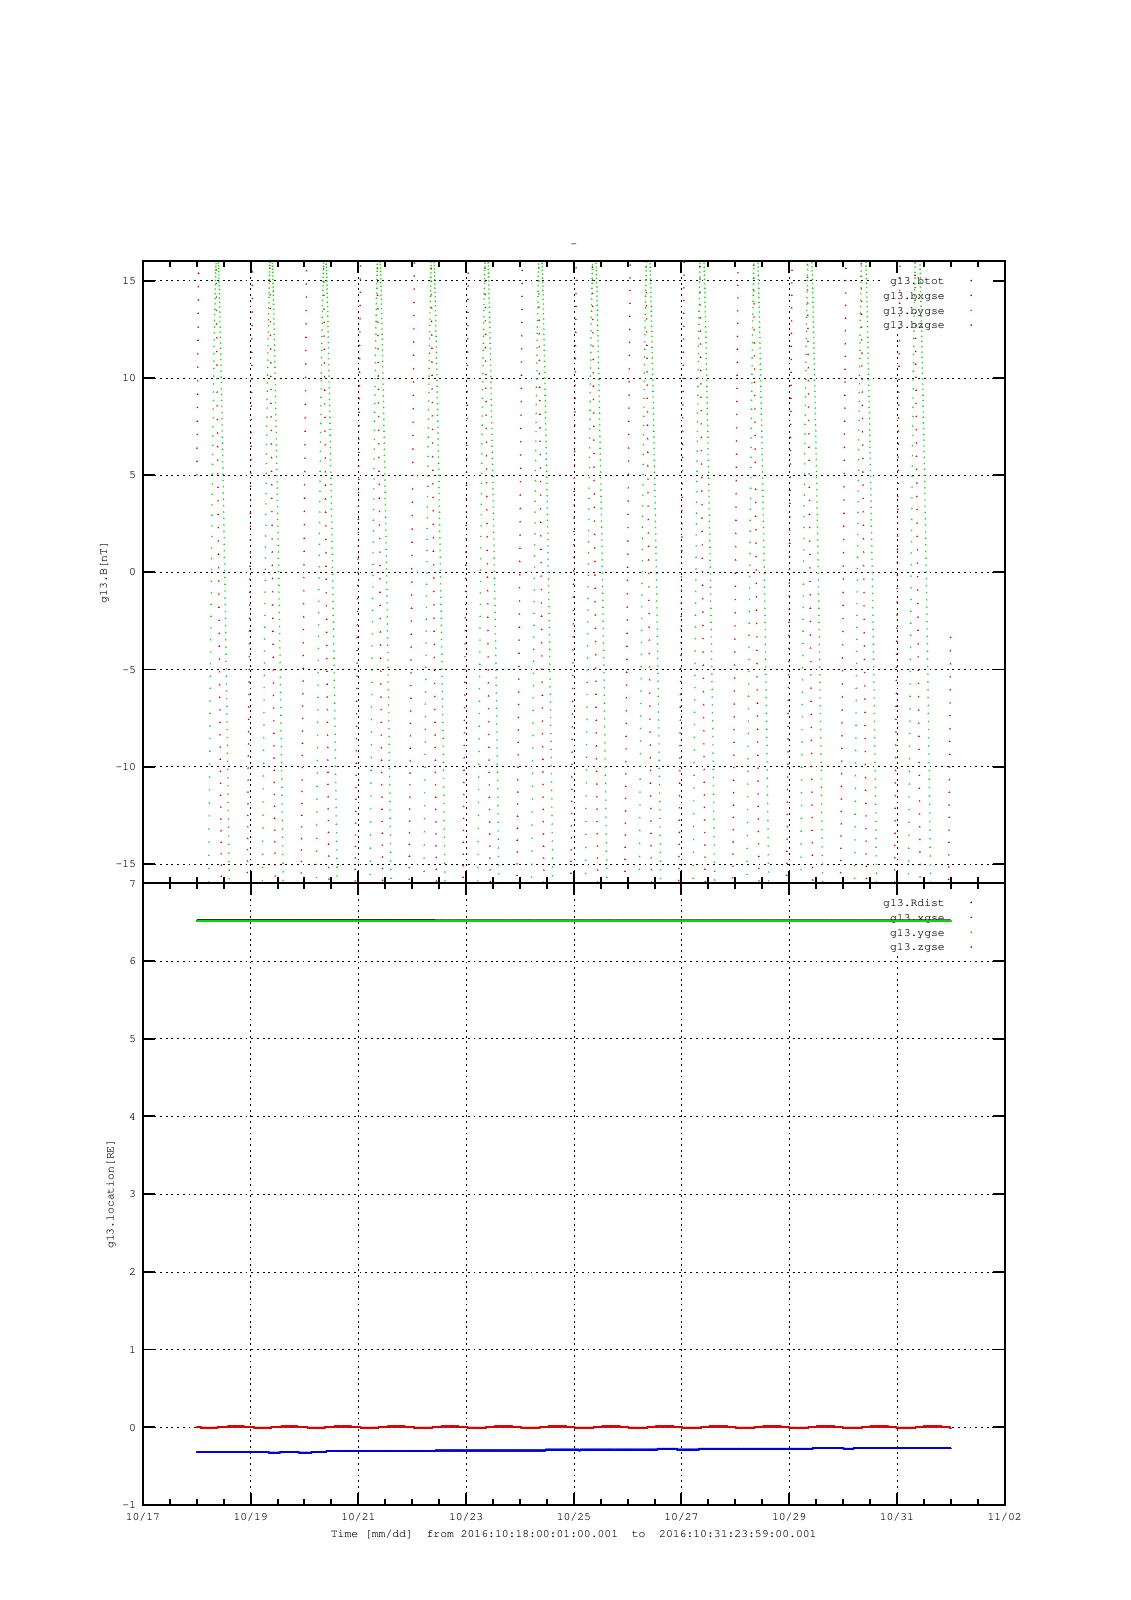Click the g13.location[RE] vertical axis title
Viewport: 1131px width, 1600px height.
pyautogui.click(x=111, y=1193)
